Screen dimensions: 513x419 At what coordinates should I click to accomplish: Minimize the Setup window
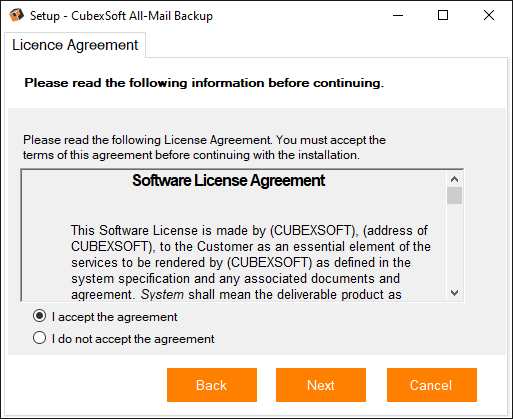[x=398, y=15]
